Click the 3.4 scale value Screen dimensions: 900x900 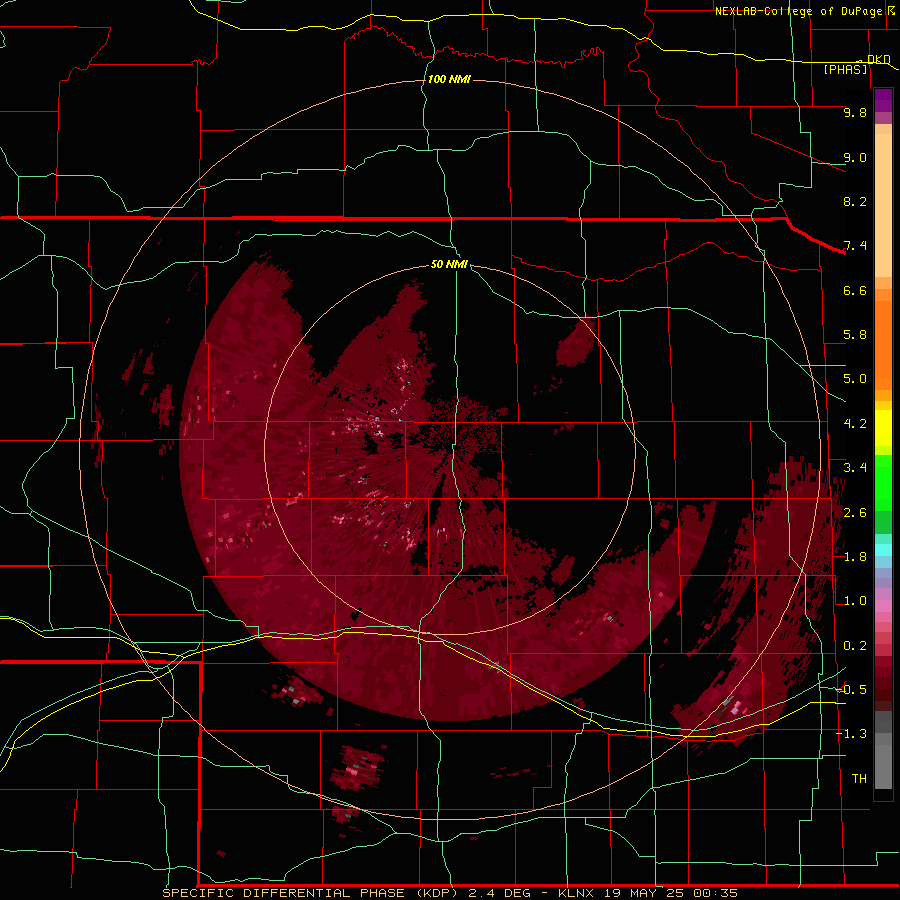(855, 468)
